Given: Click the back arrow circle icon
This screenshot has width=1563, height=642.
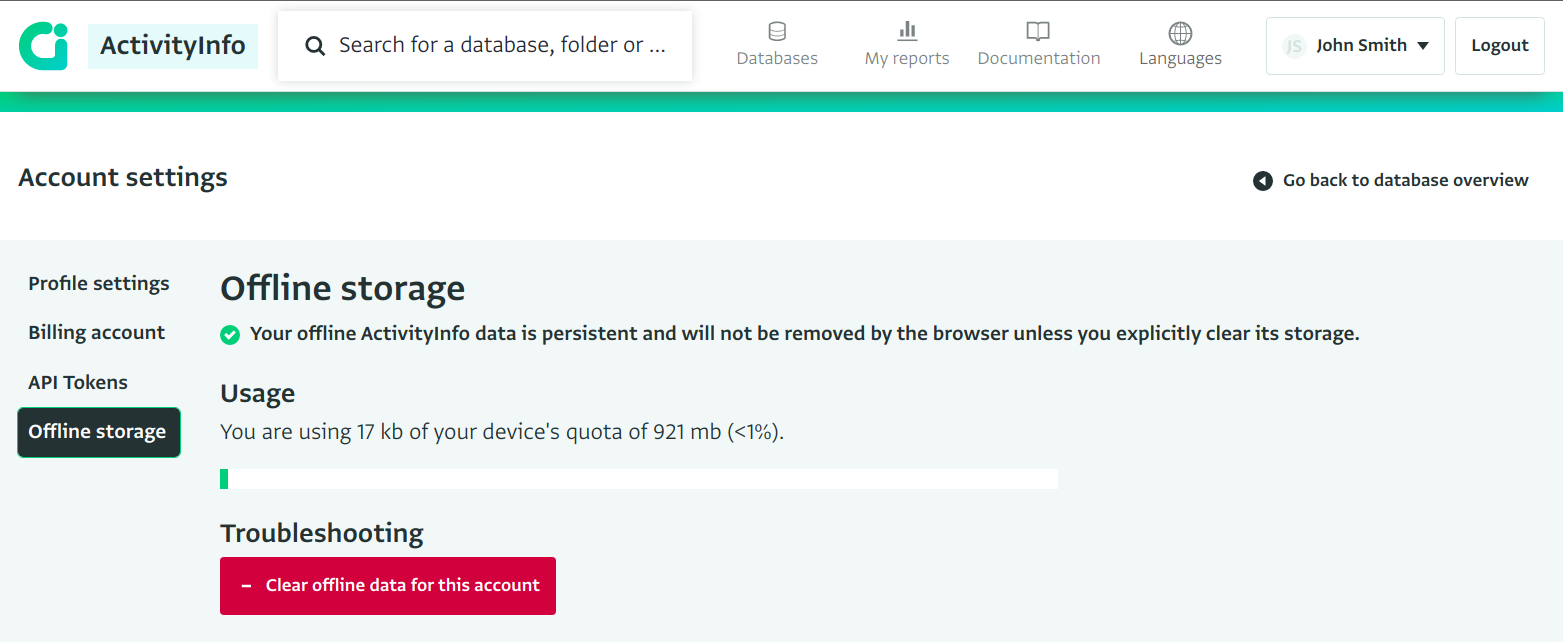Looking at the screenshot, I should (x=1263, y=181).
